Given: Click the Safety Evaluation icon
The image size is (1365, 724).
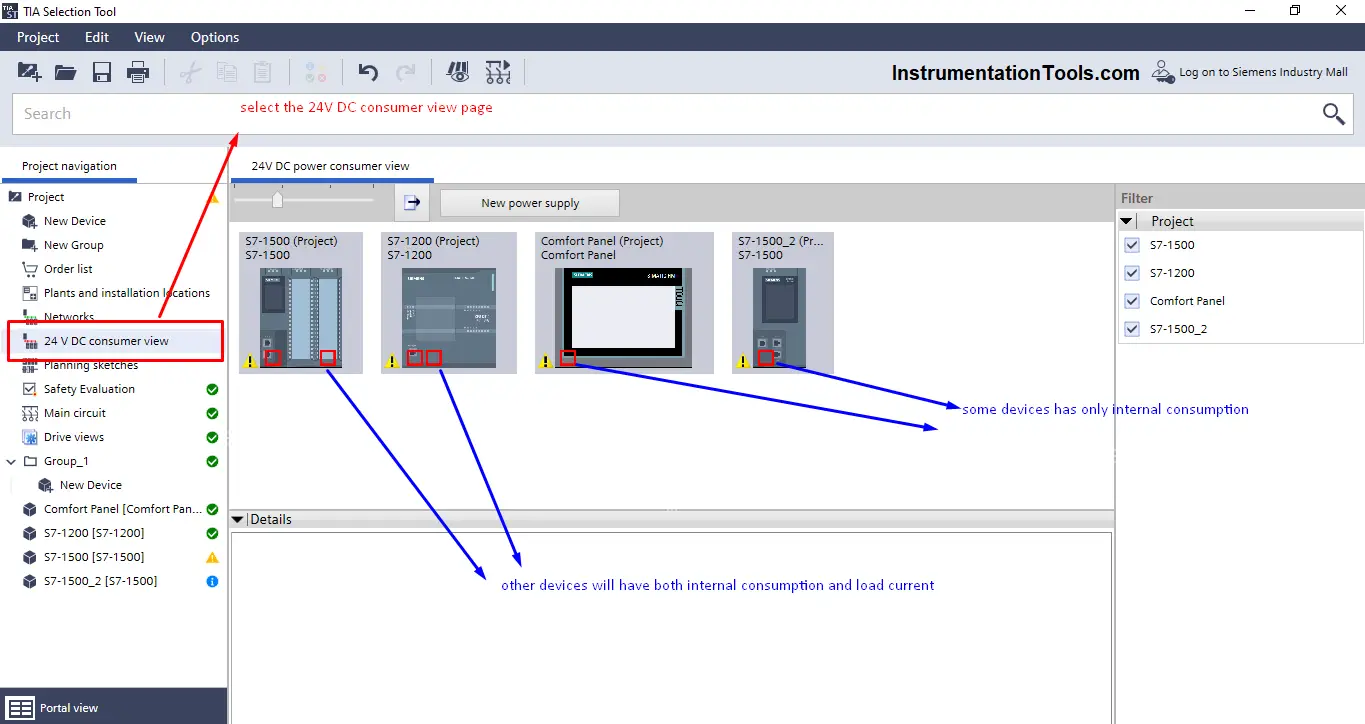Looking at the screenshot, I should [29, 389].
